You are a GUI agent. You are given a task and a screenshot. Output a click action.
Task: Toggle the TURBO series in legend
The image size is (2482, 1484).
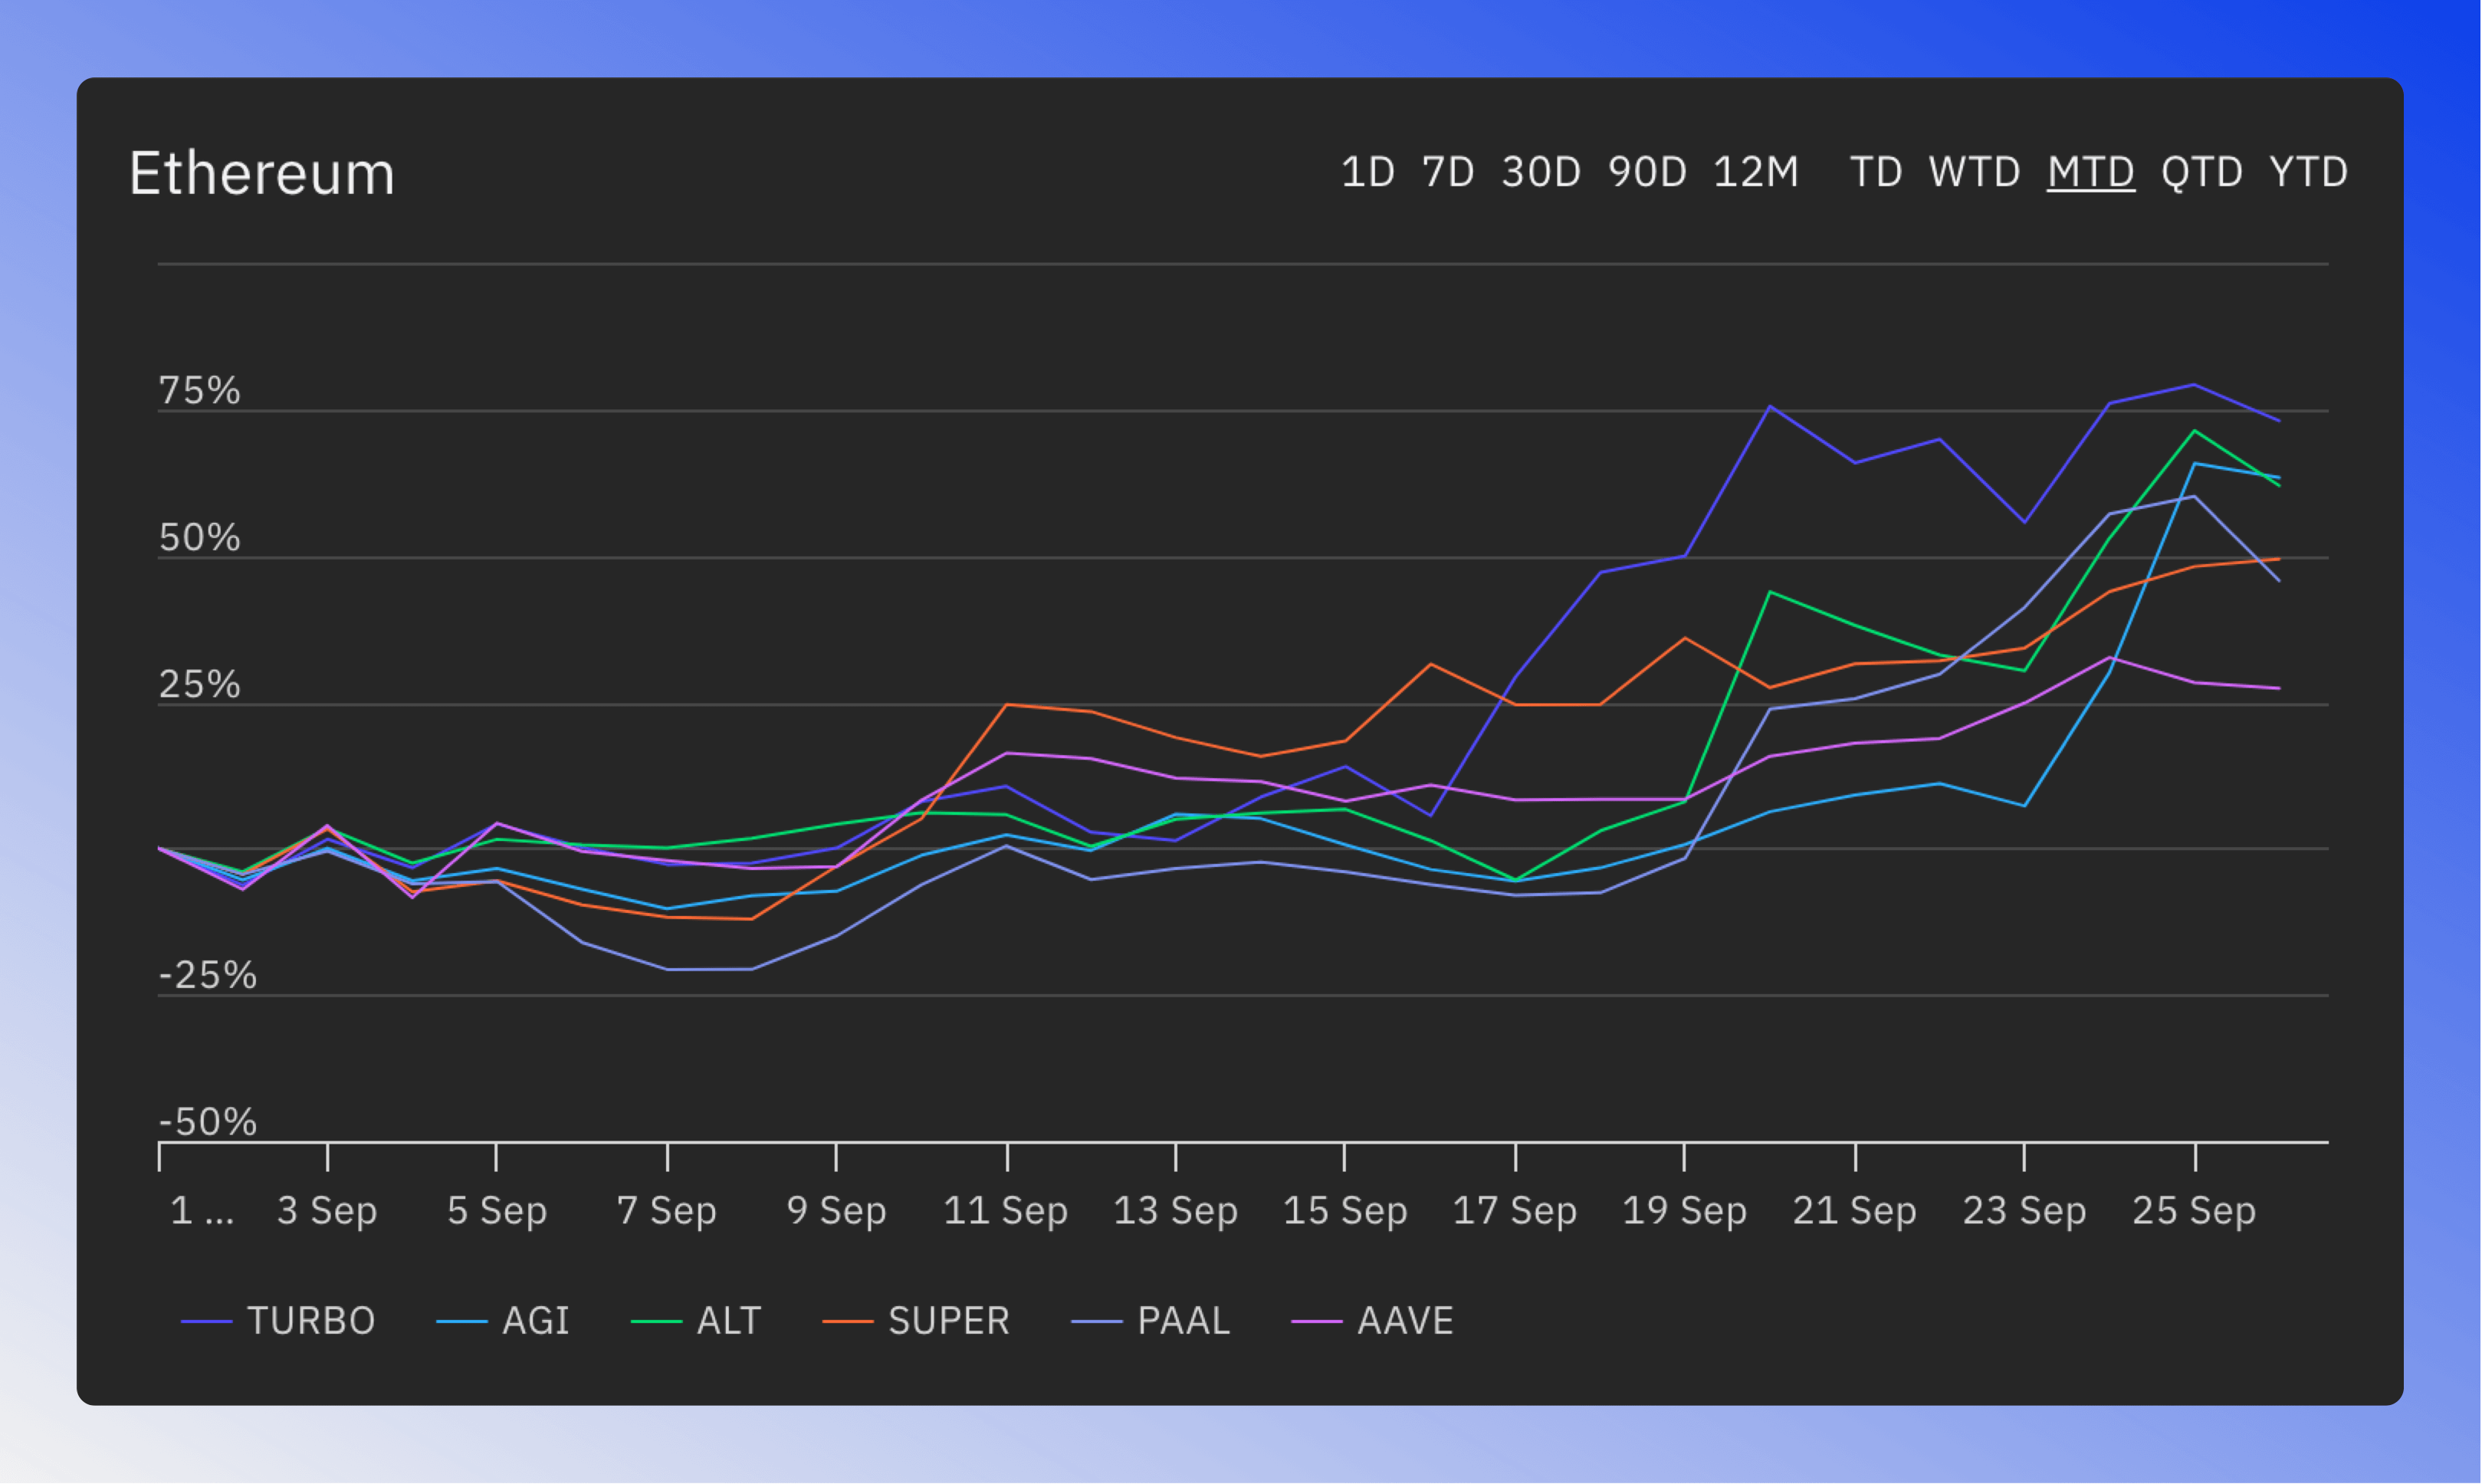(x=277, y=1321)
